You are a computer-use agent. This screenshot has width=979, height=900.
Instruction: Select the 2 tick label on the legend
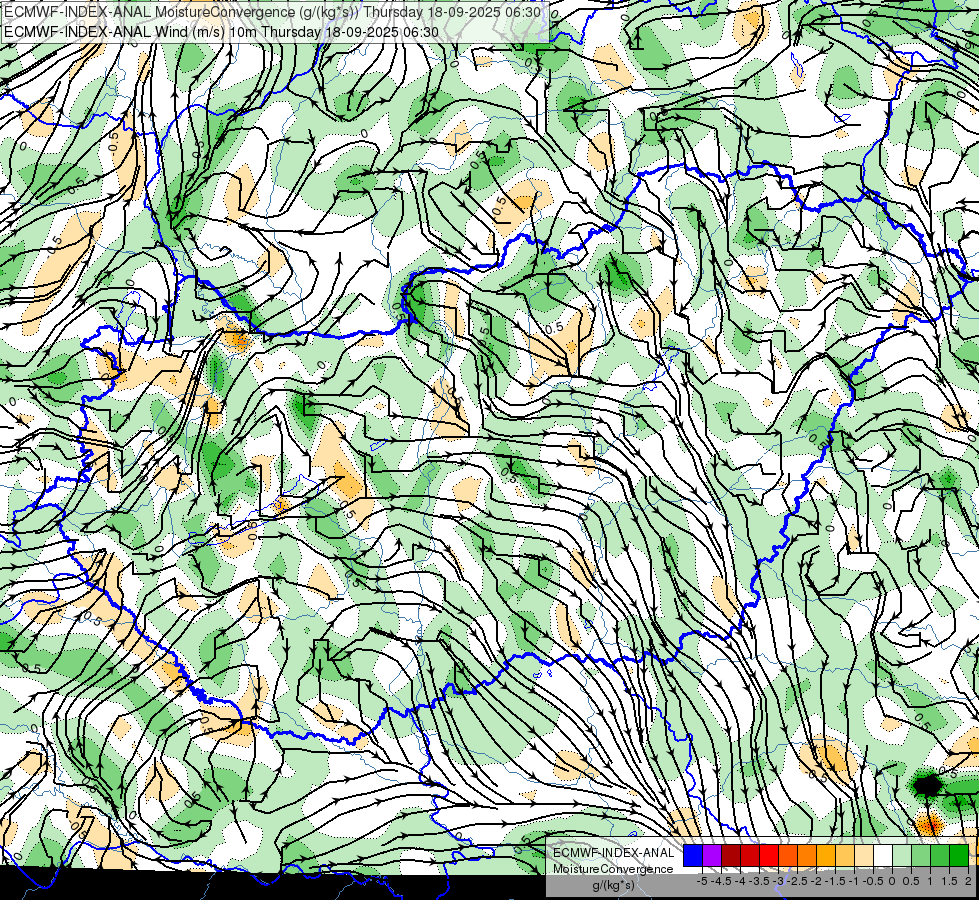pyautogui.click(x=968, y=881)
